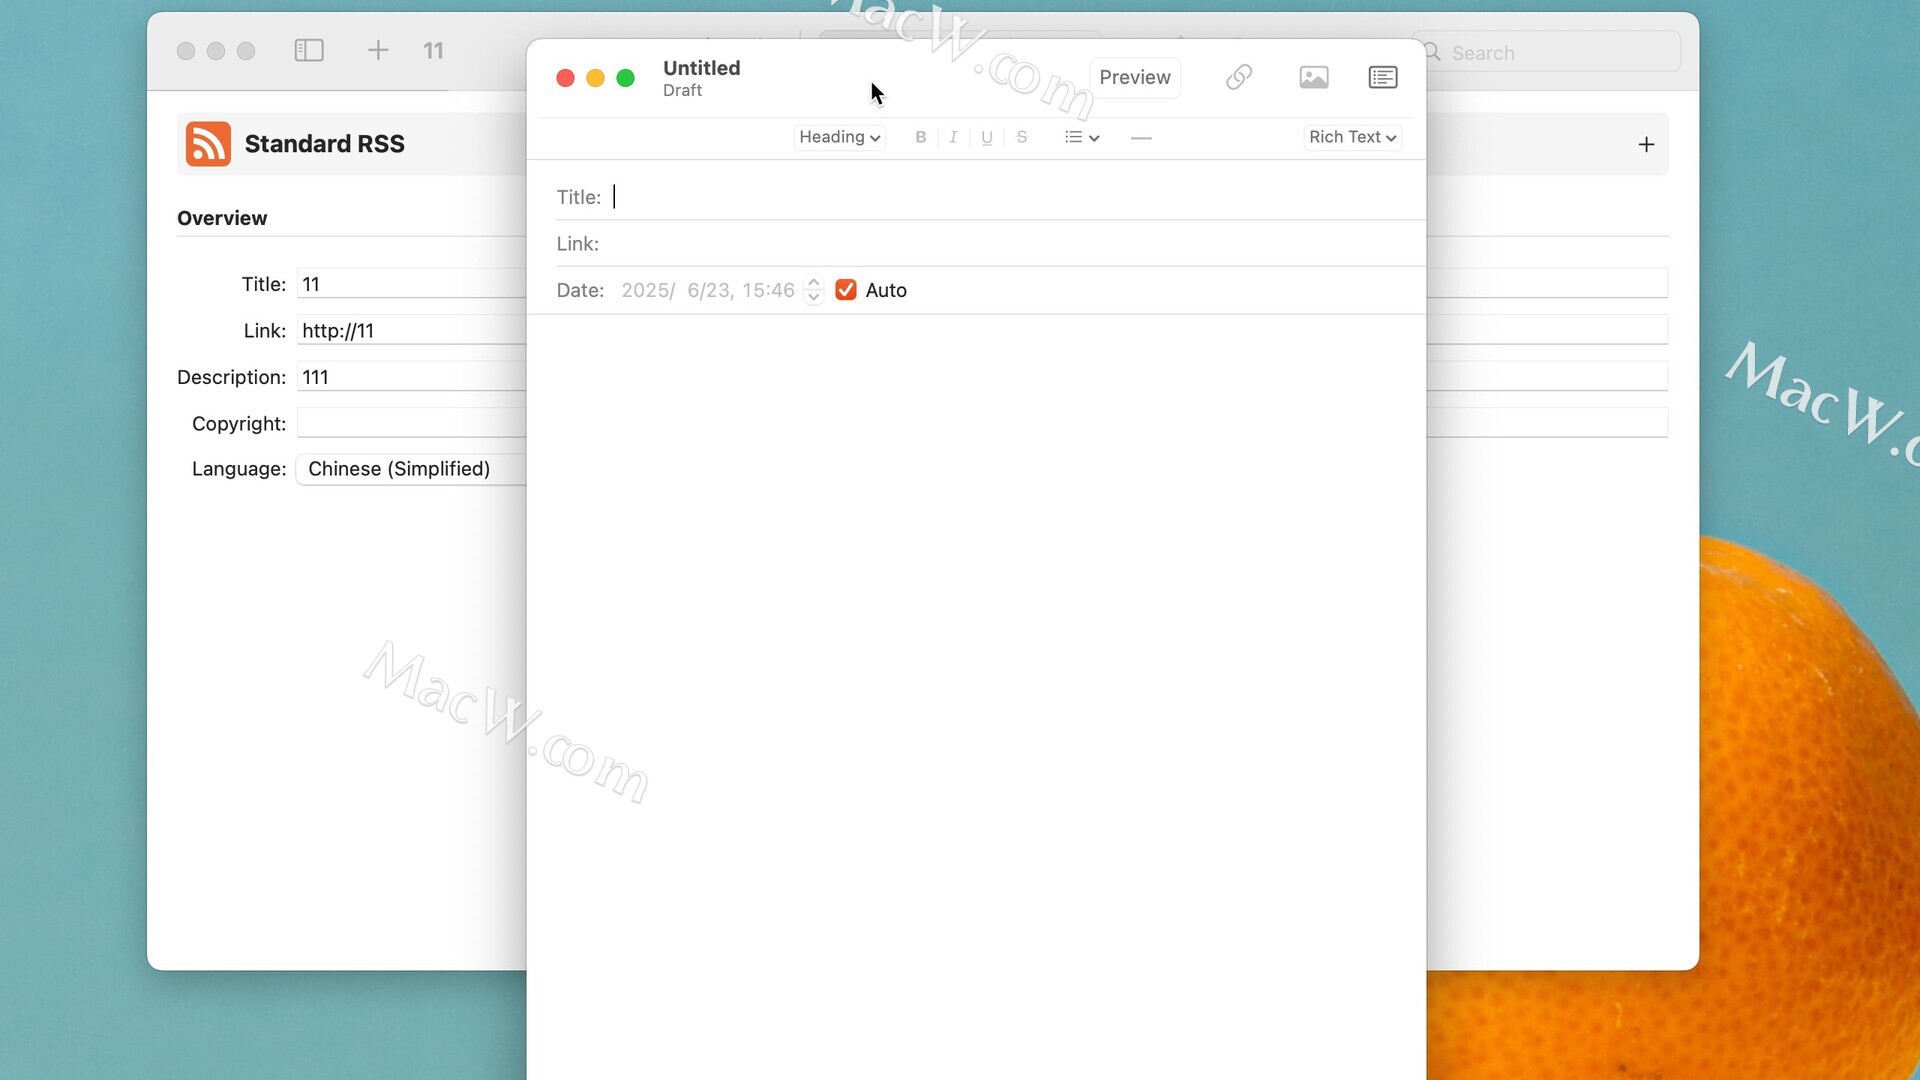Screen dimensions: 1920x1080
Task: Toggle the sidebar in main window
Action: (309, 50)
